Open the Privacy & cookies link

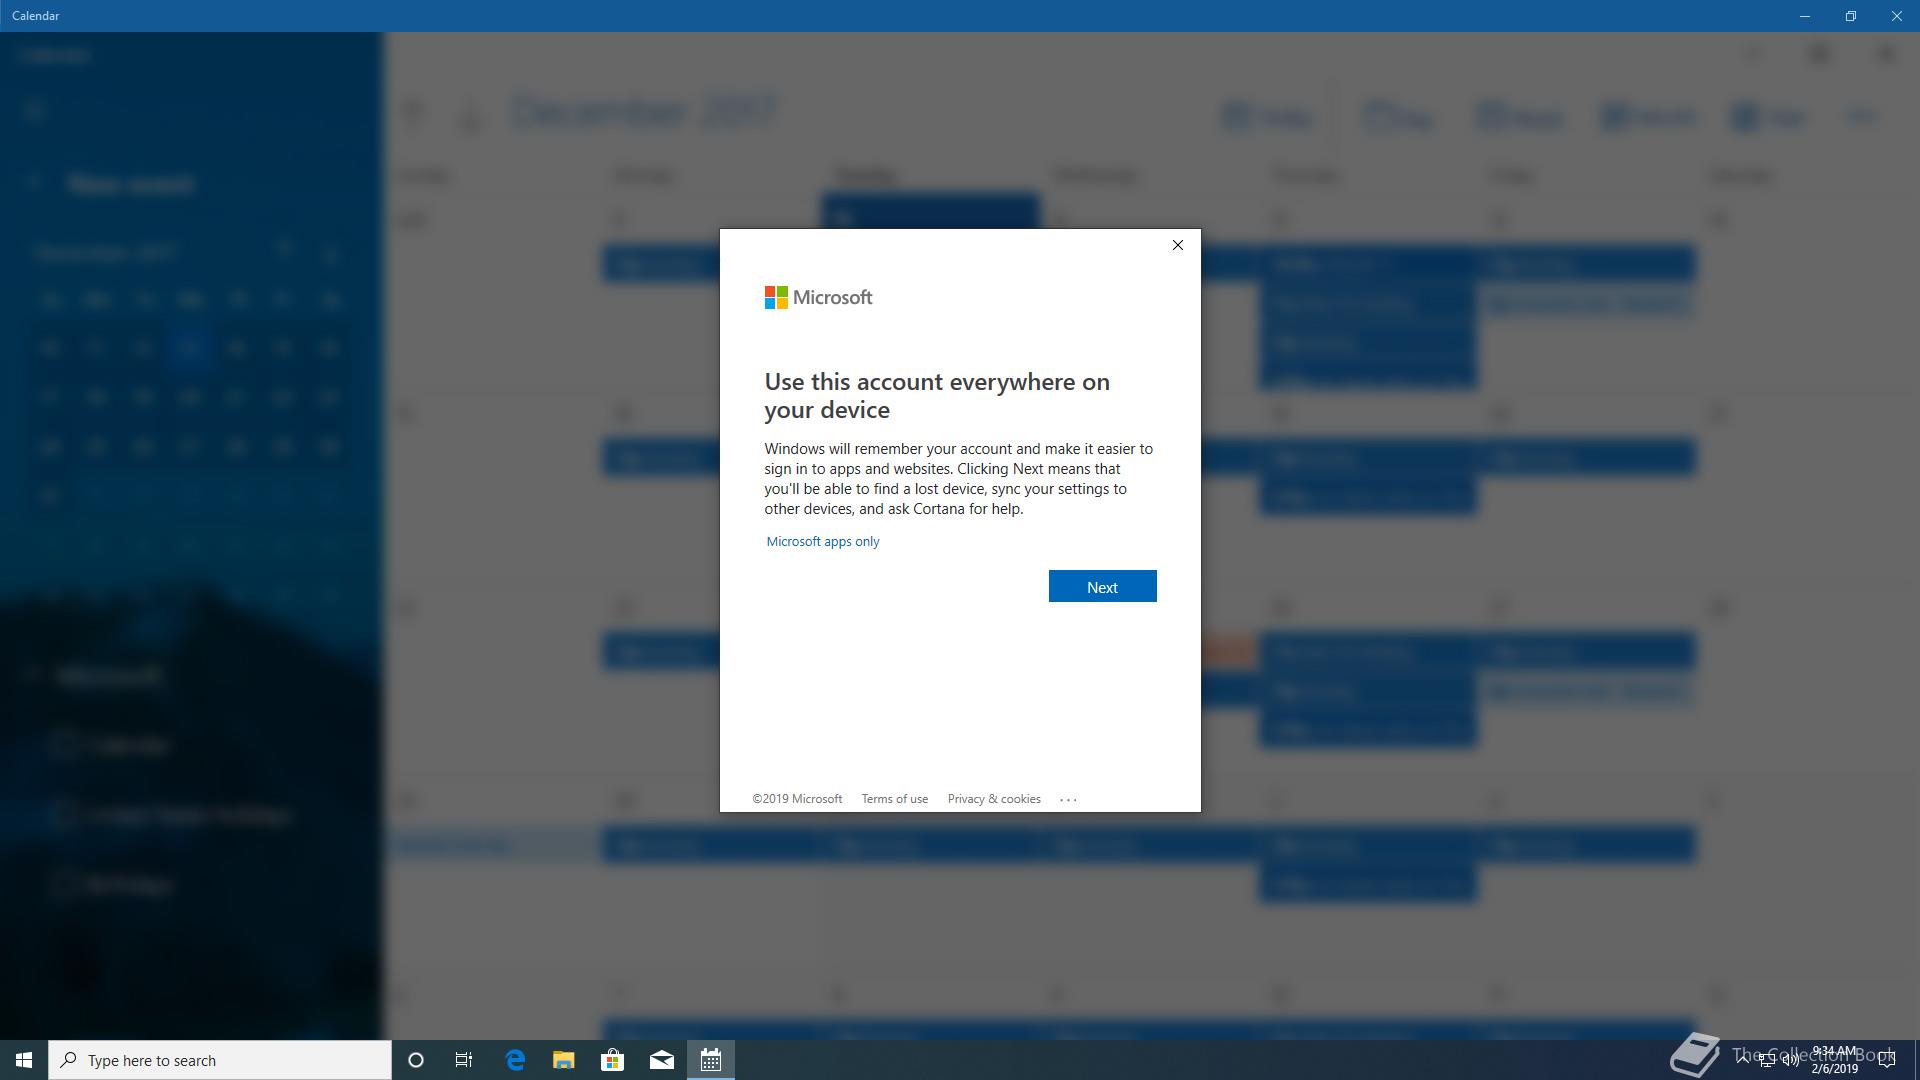(994, 799)
